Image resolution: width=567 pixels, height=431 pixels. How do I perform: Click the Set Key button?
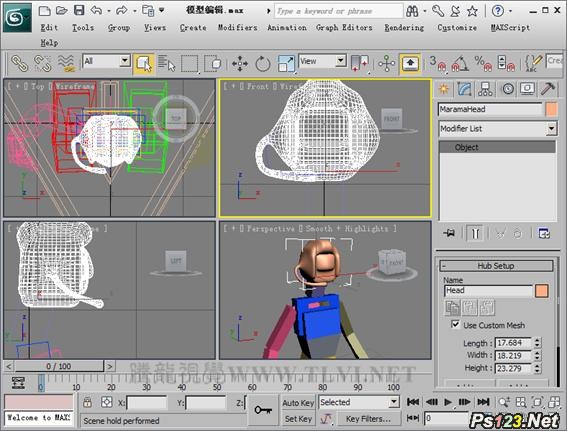click(x=298, y=419)
